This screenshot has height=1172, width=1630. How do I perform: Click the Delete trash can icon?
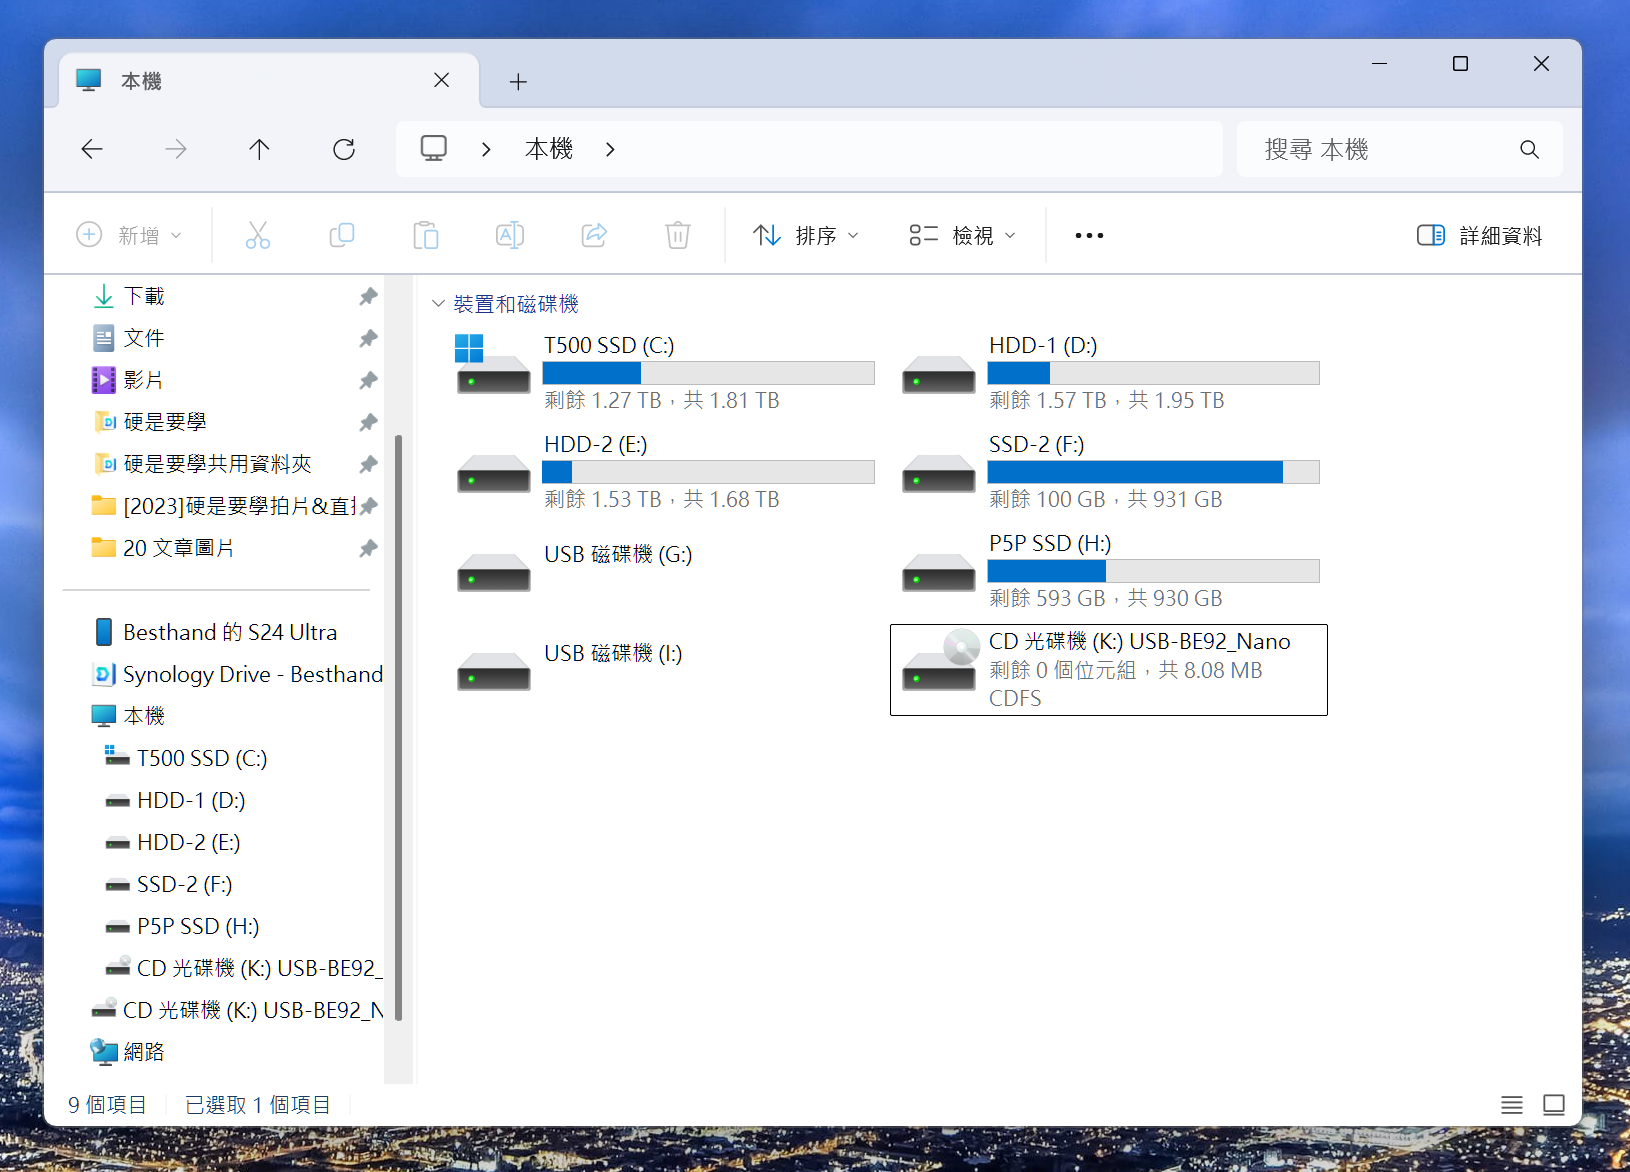(678, 235)
